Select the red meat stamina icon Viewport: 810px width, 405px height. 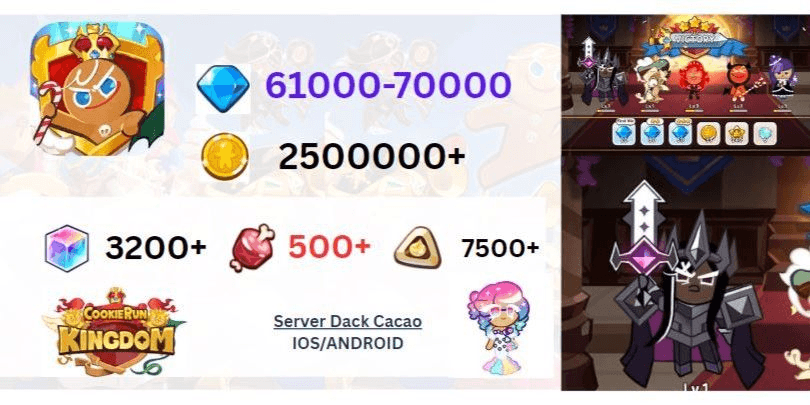tap(252, 247)
